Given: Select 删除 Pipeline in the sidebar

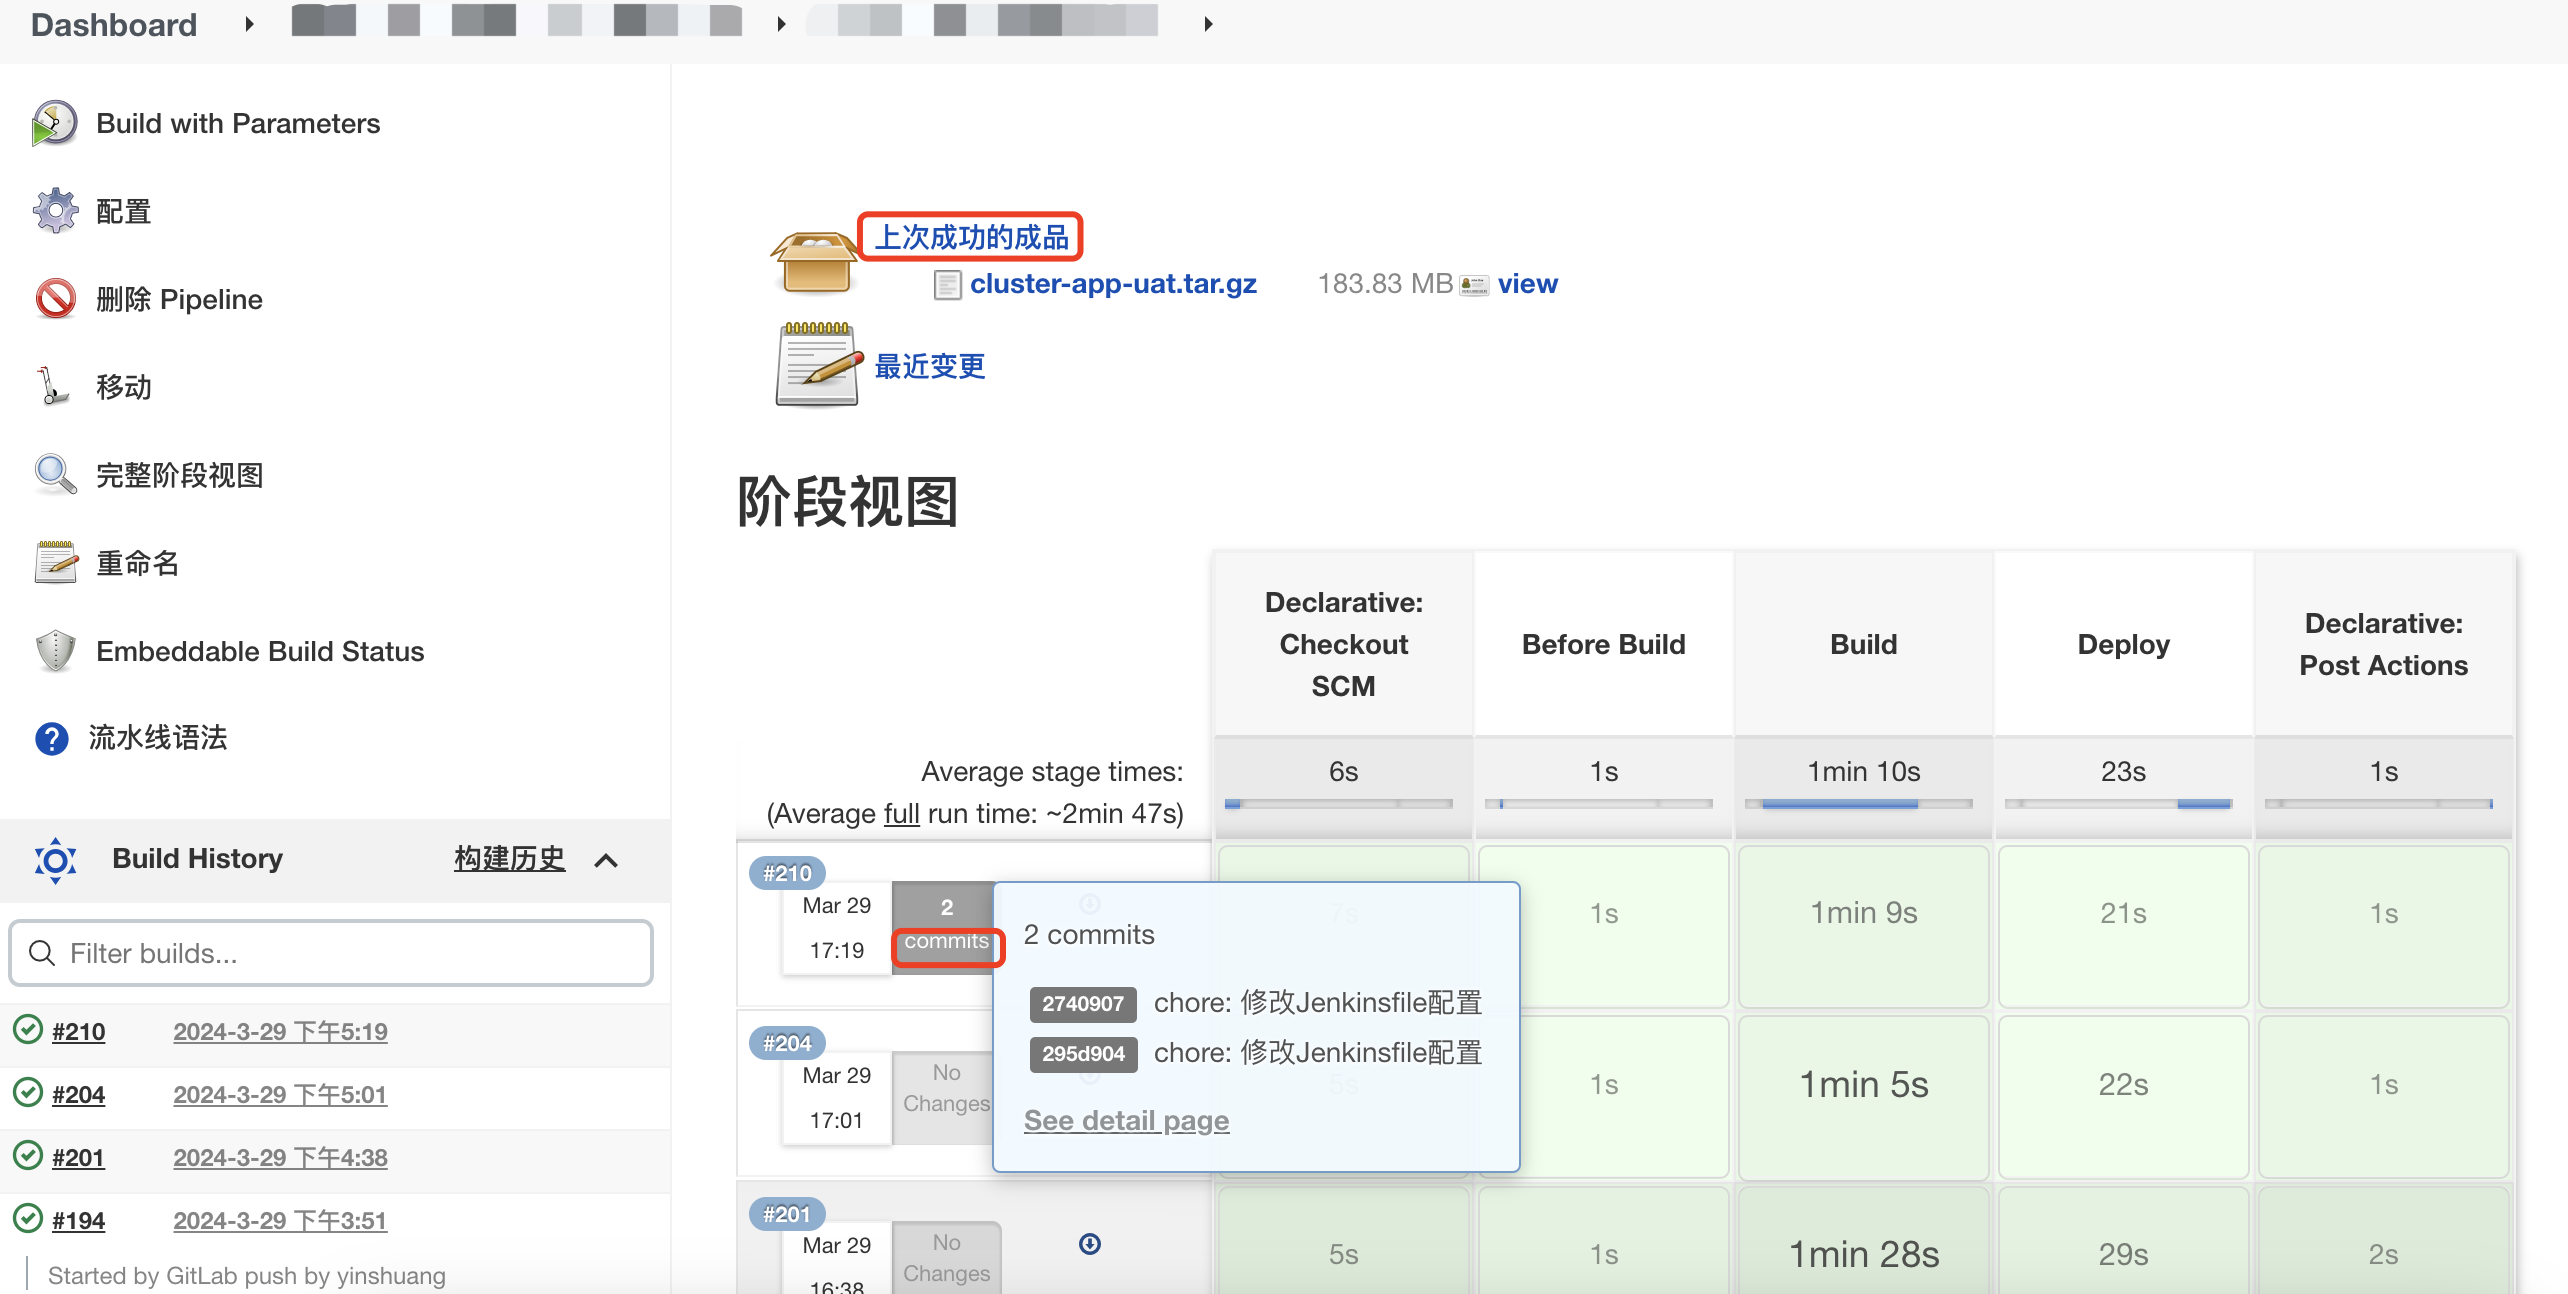Looking at the screenshot, I should (179, 299).
